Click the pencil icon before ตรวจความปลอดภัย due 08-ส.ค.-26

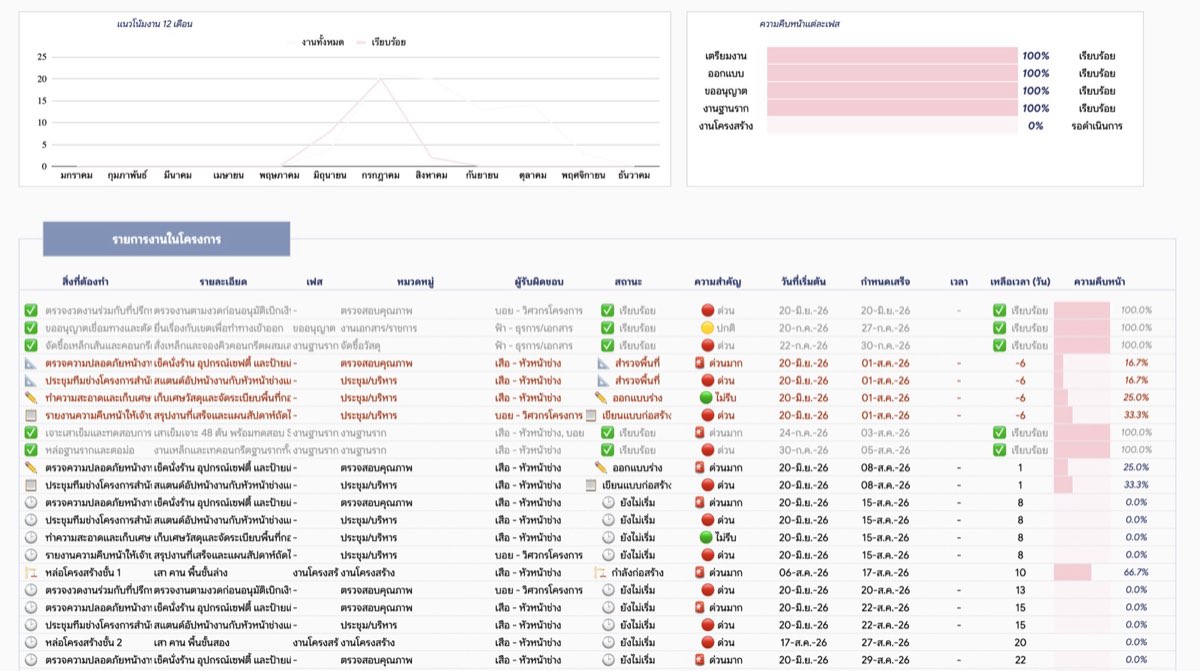pyautogui.click(x=31, y=468)
